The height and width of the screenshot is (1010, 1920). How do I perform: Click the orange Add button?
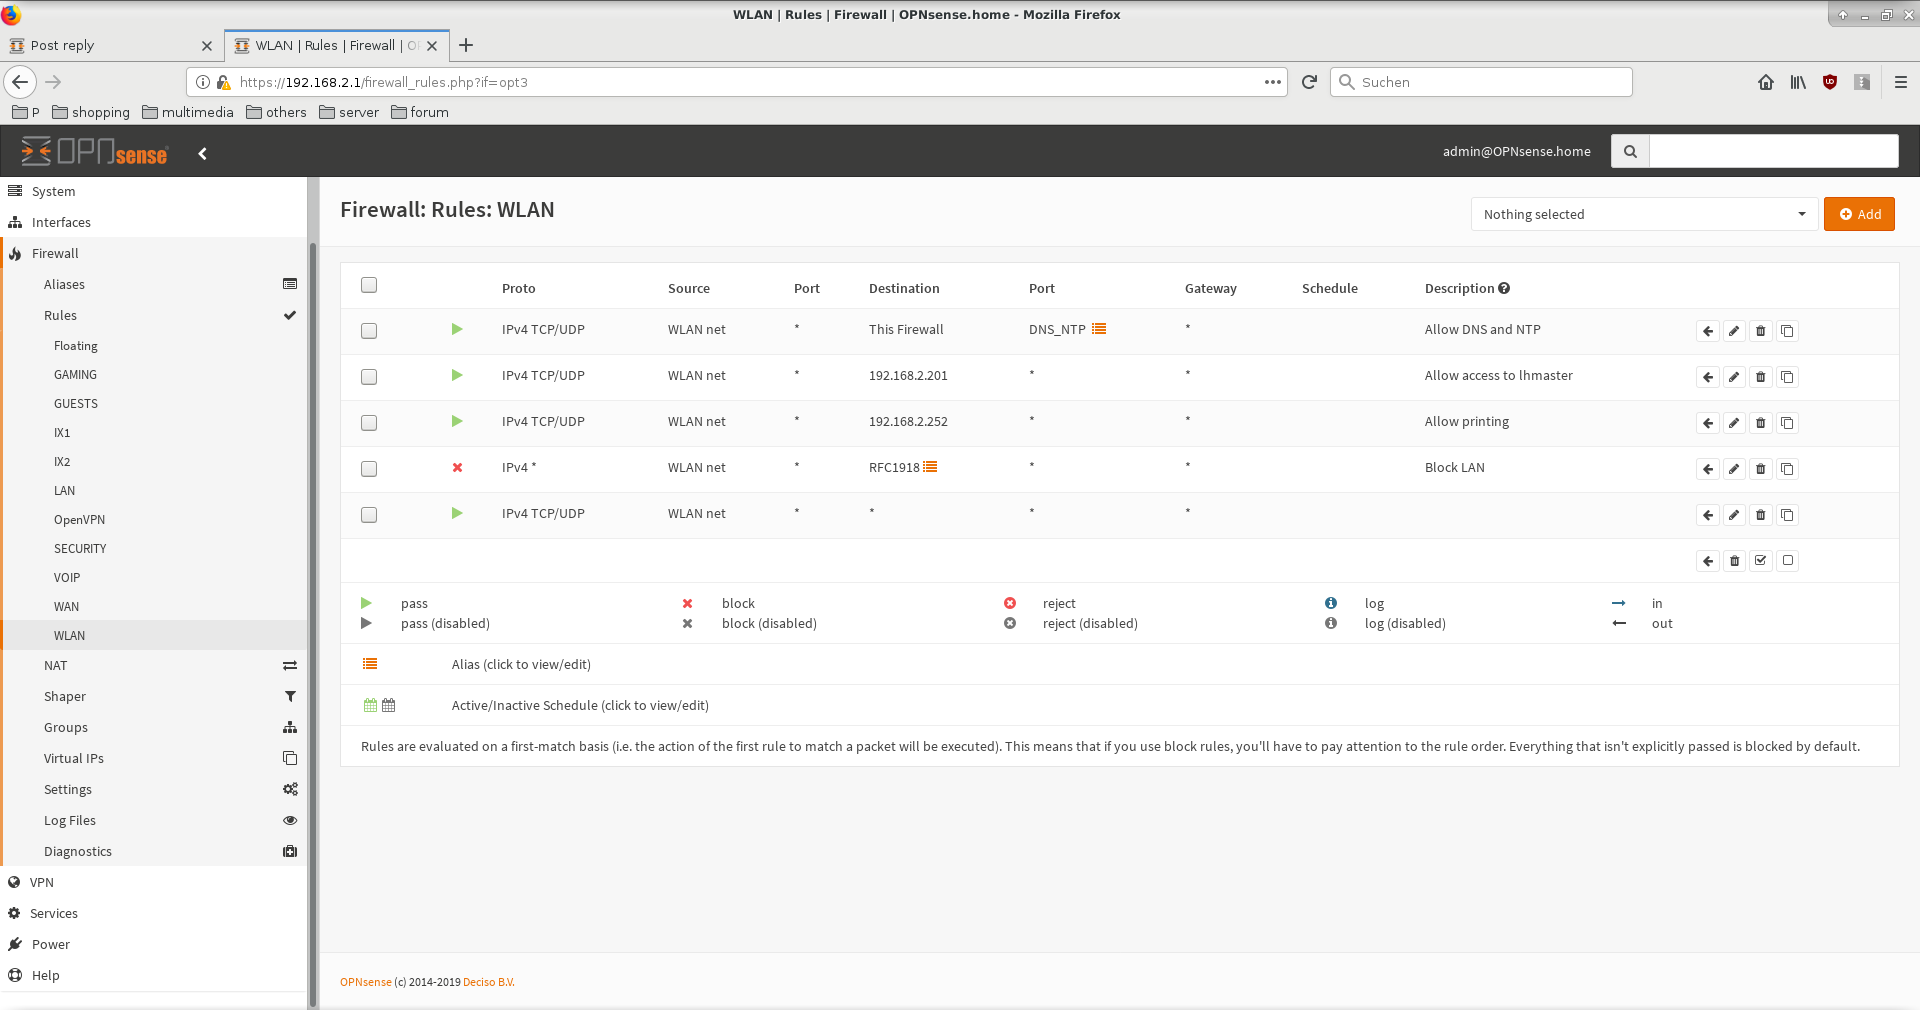tap(1859, 214)
